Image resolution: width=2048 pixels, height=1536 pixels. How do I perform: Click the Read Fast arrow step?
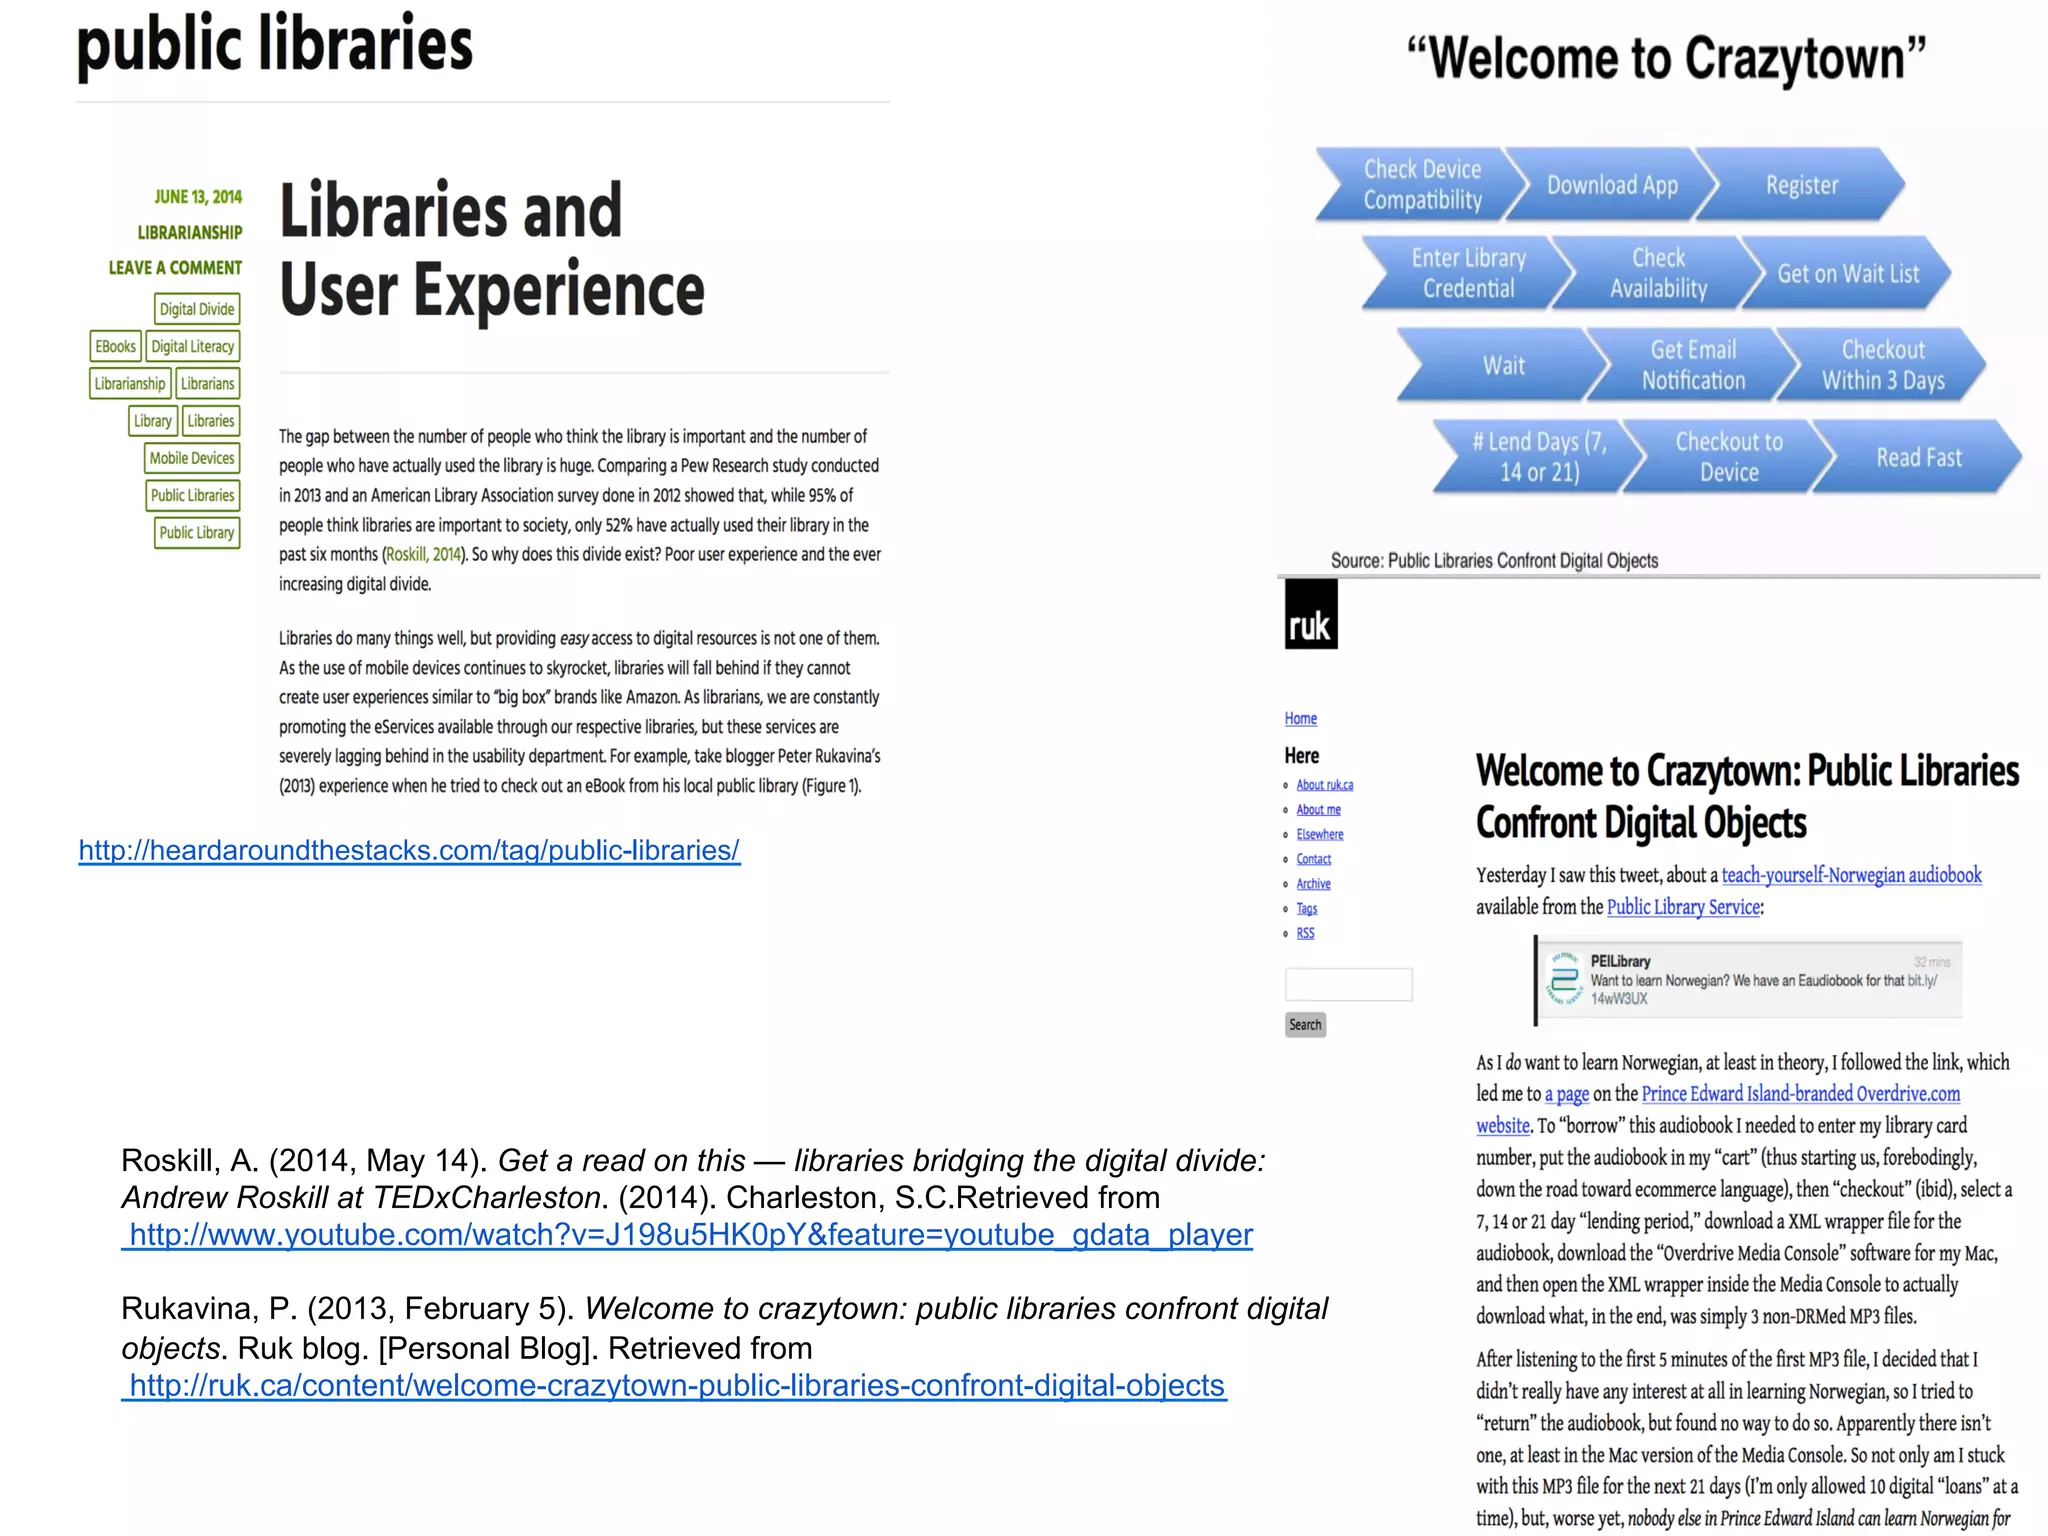click(x=1918, y=457)
